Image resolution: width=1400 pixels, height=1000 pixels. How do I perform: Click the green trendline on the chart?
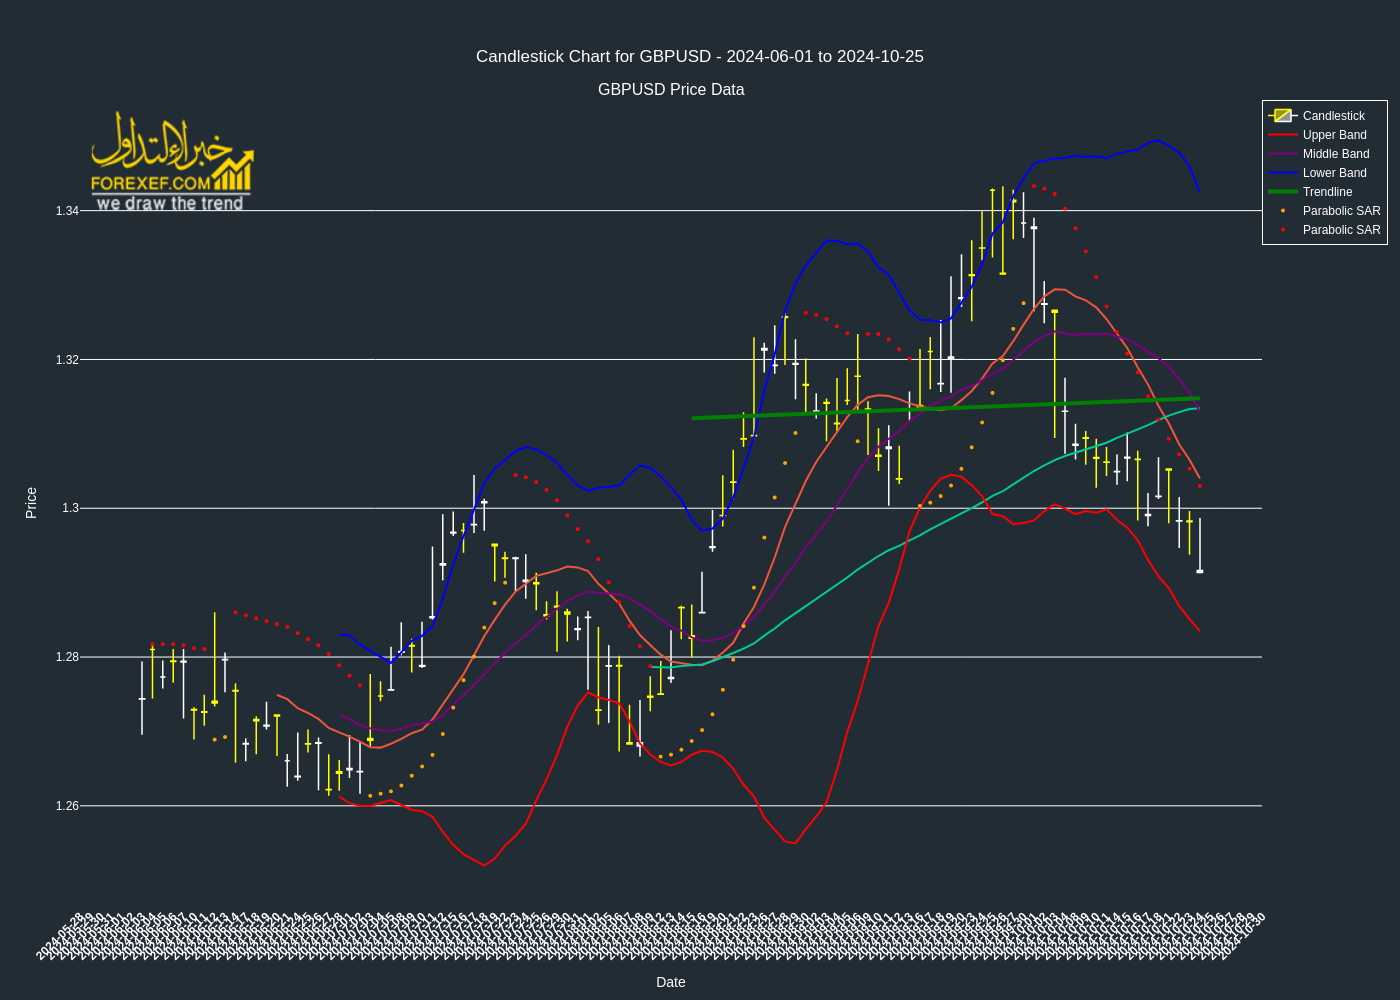pos(945,408)
